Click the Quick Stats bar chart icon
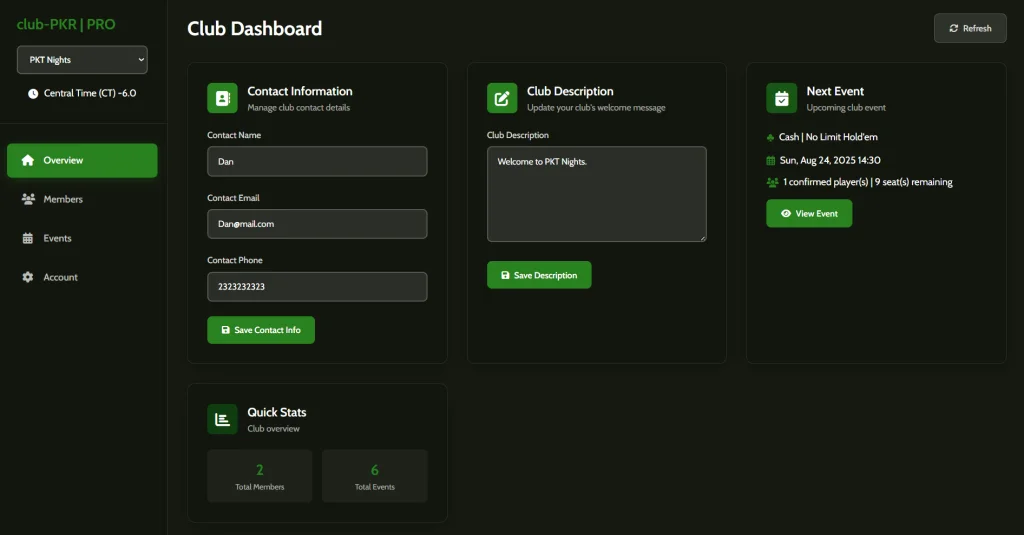The width and height of the screenshot is (1024, 535). (222, 419)
